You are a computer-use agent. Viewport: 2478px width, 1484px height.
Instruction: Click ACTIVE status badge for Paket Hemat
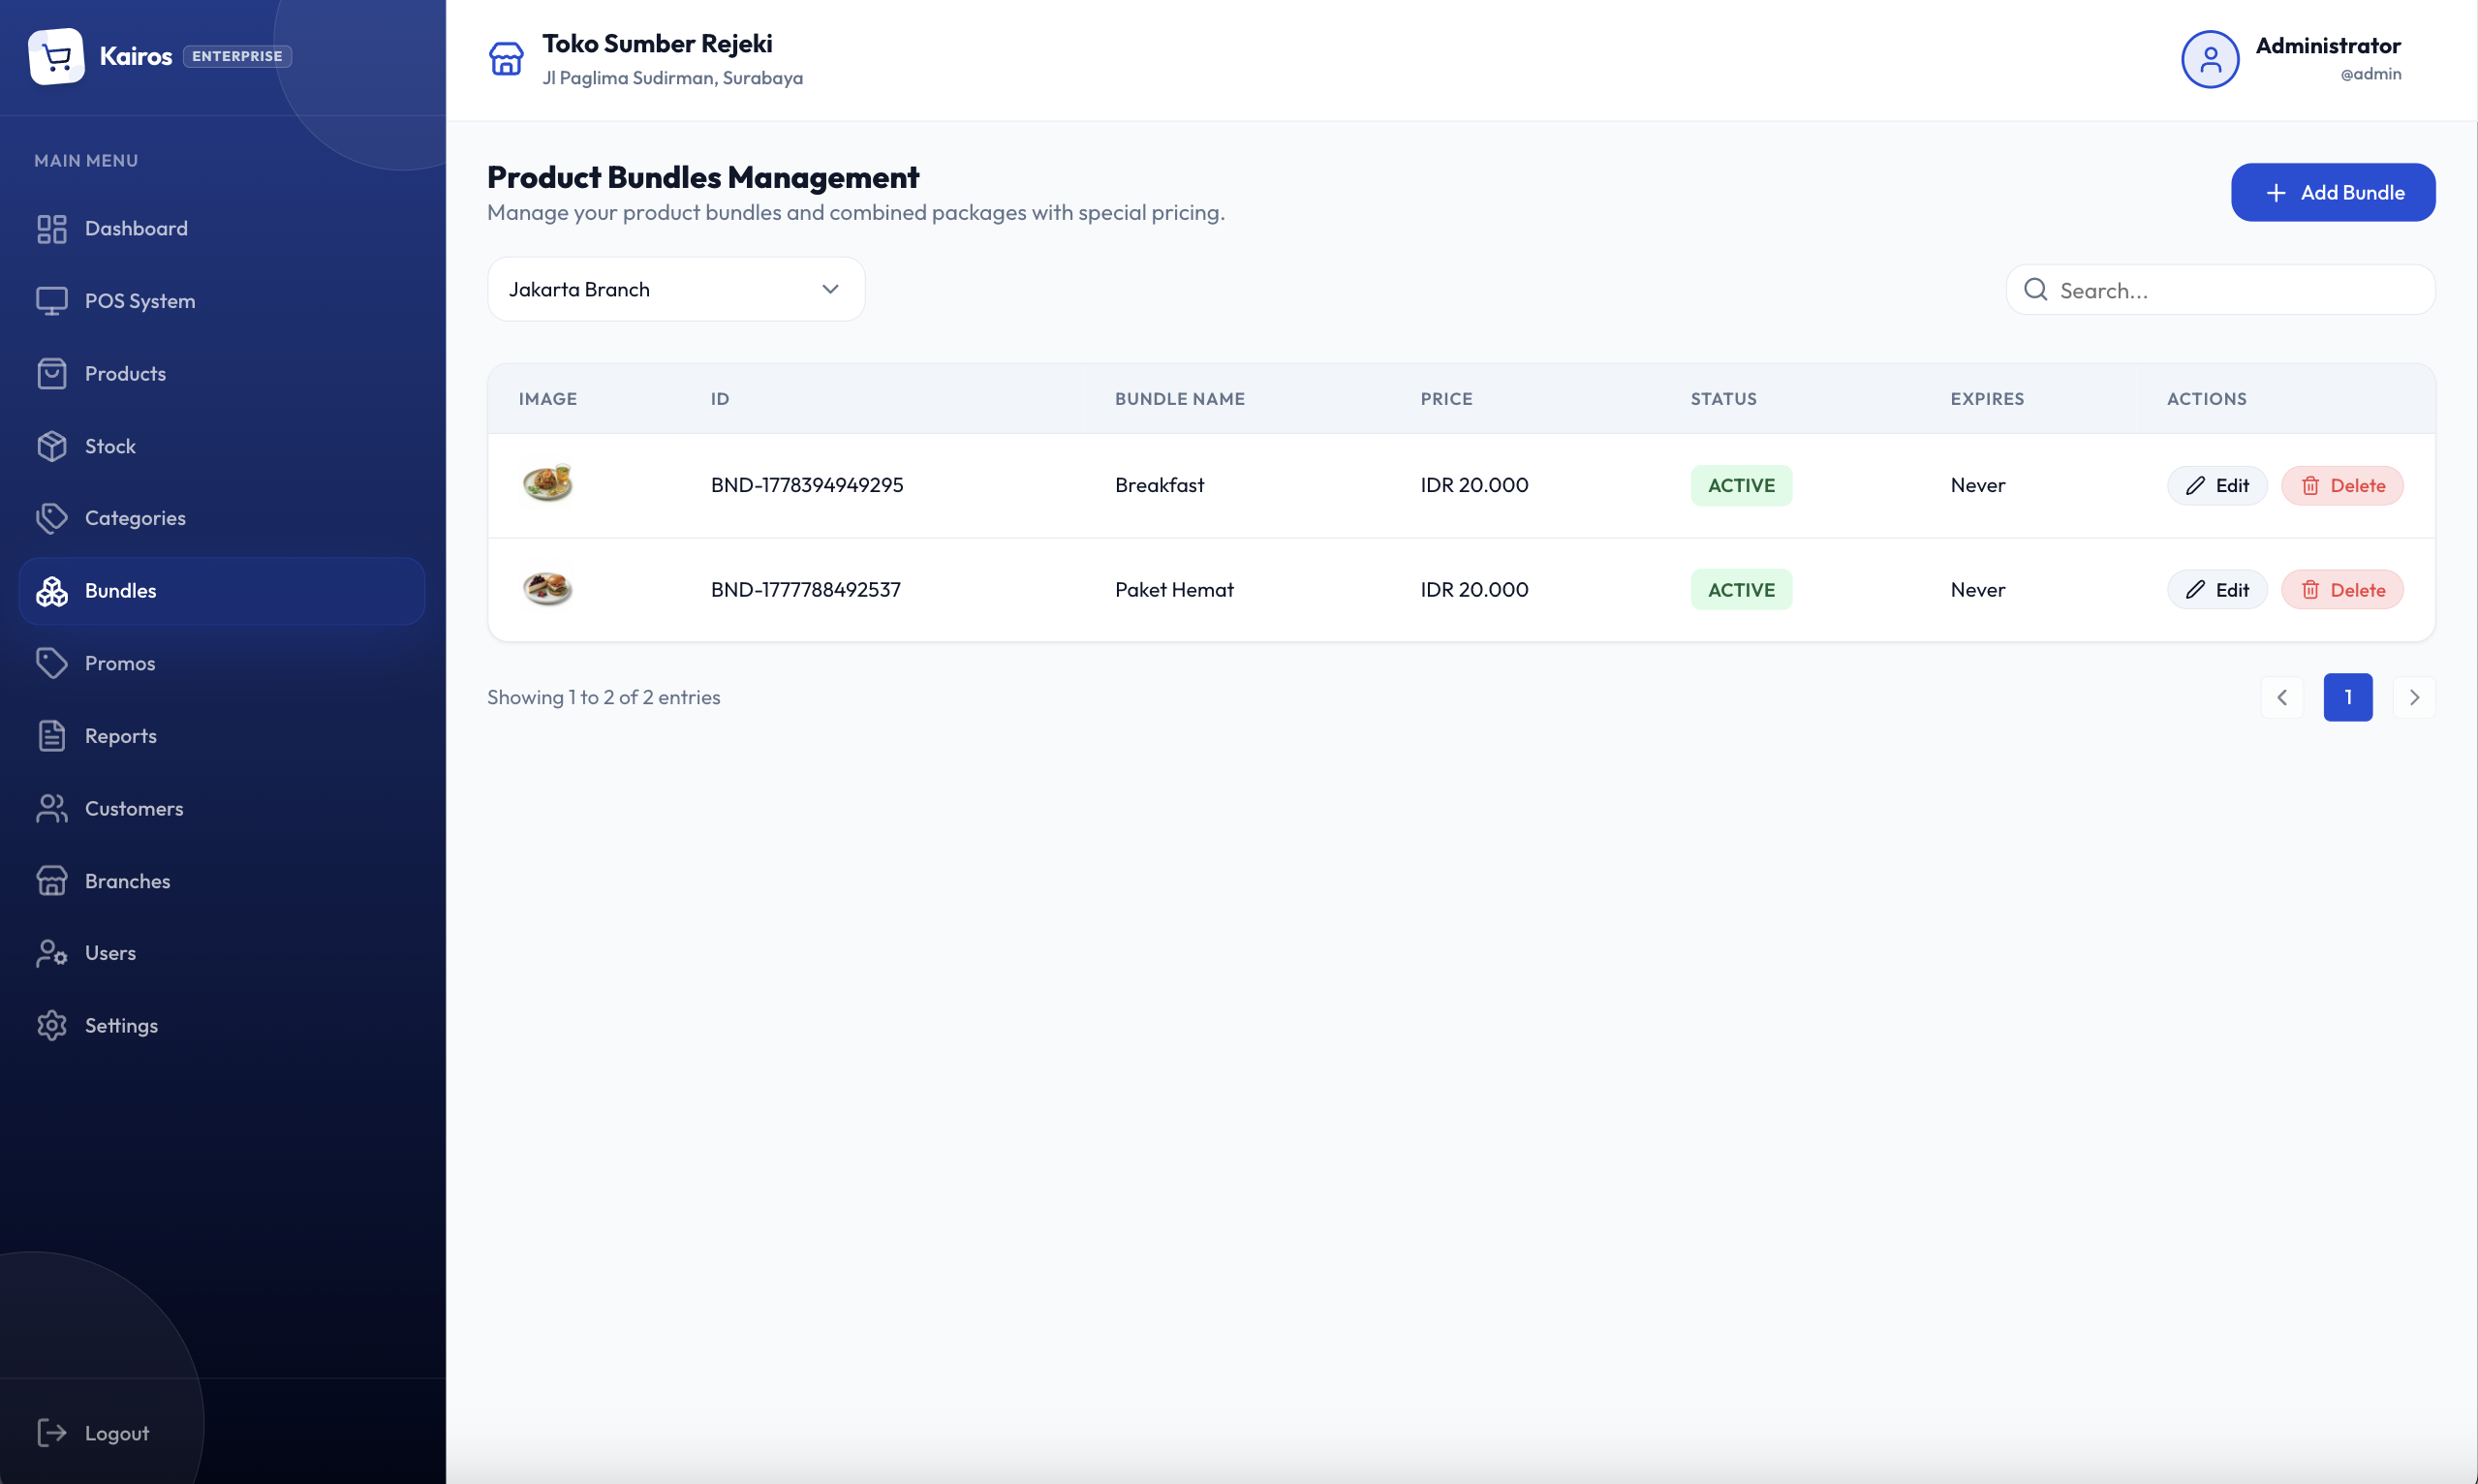click(x=1741, y=590)
